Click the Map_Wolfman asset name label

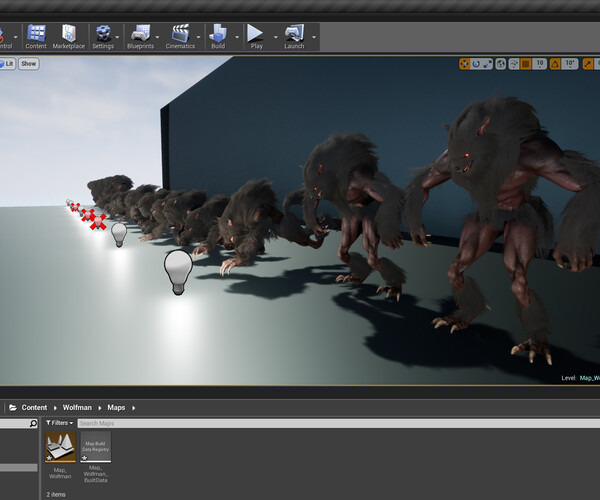tap(60, 473)
